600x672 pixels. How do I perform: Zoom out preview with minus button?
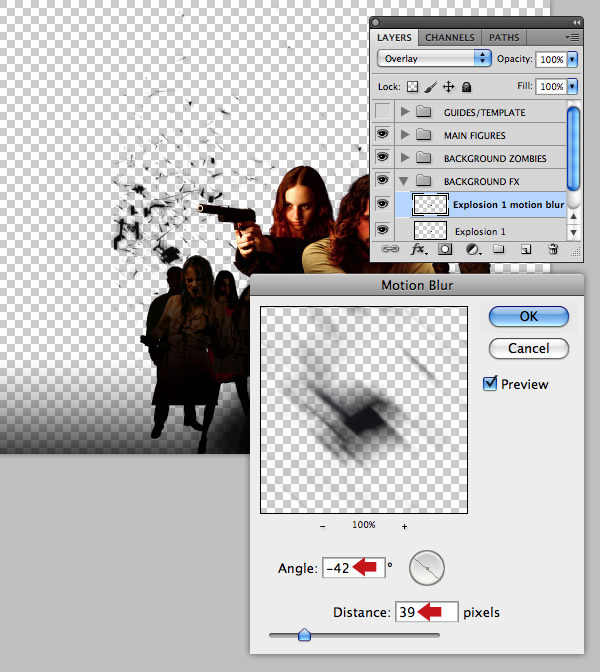click(322, 526)
